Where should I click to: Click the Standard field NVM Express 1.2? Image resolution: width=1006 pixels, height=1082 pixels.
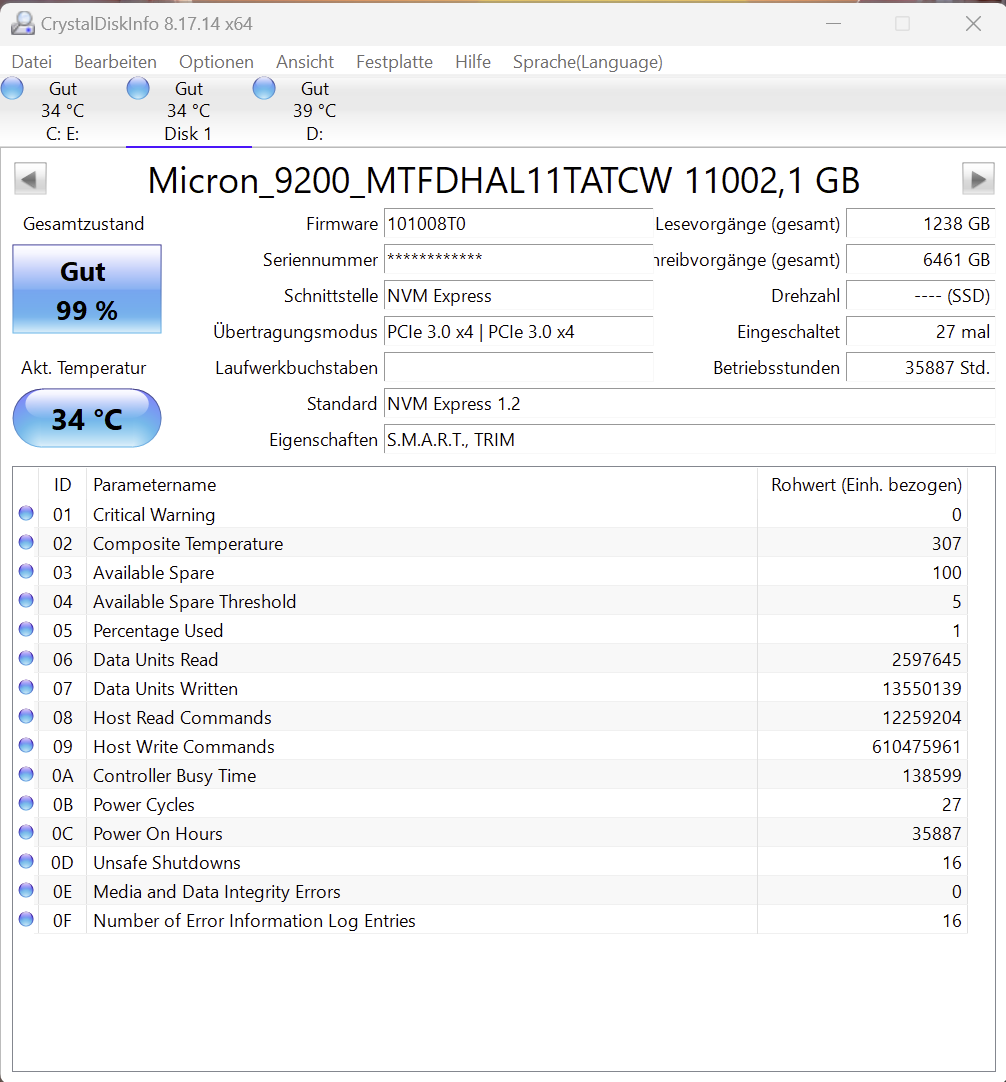click(x=689, y=404)
